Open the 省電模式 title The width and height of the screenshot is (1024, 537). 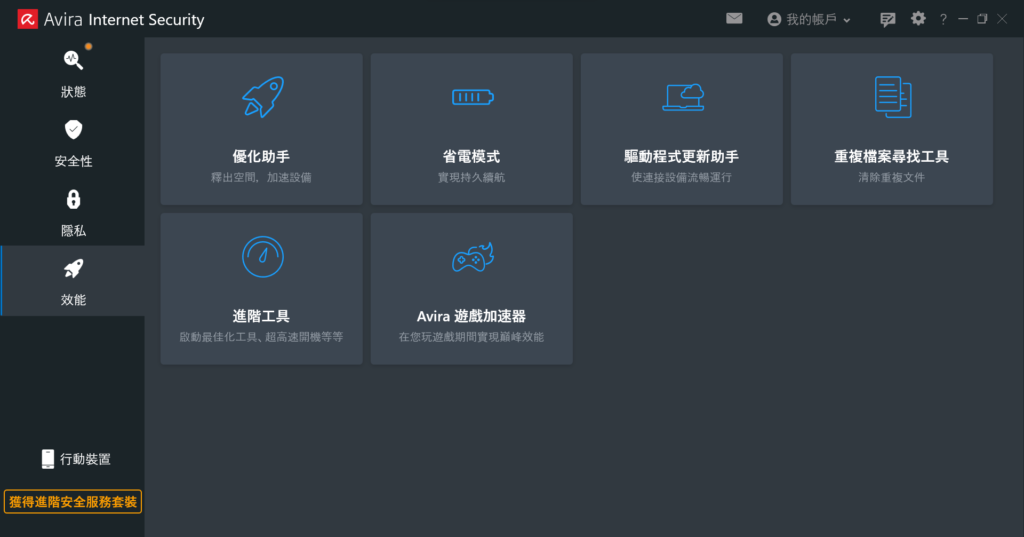[472, 156]
